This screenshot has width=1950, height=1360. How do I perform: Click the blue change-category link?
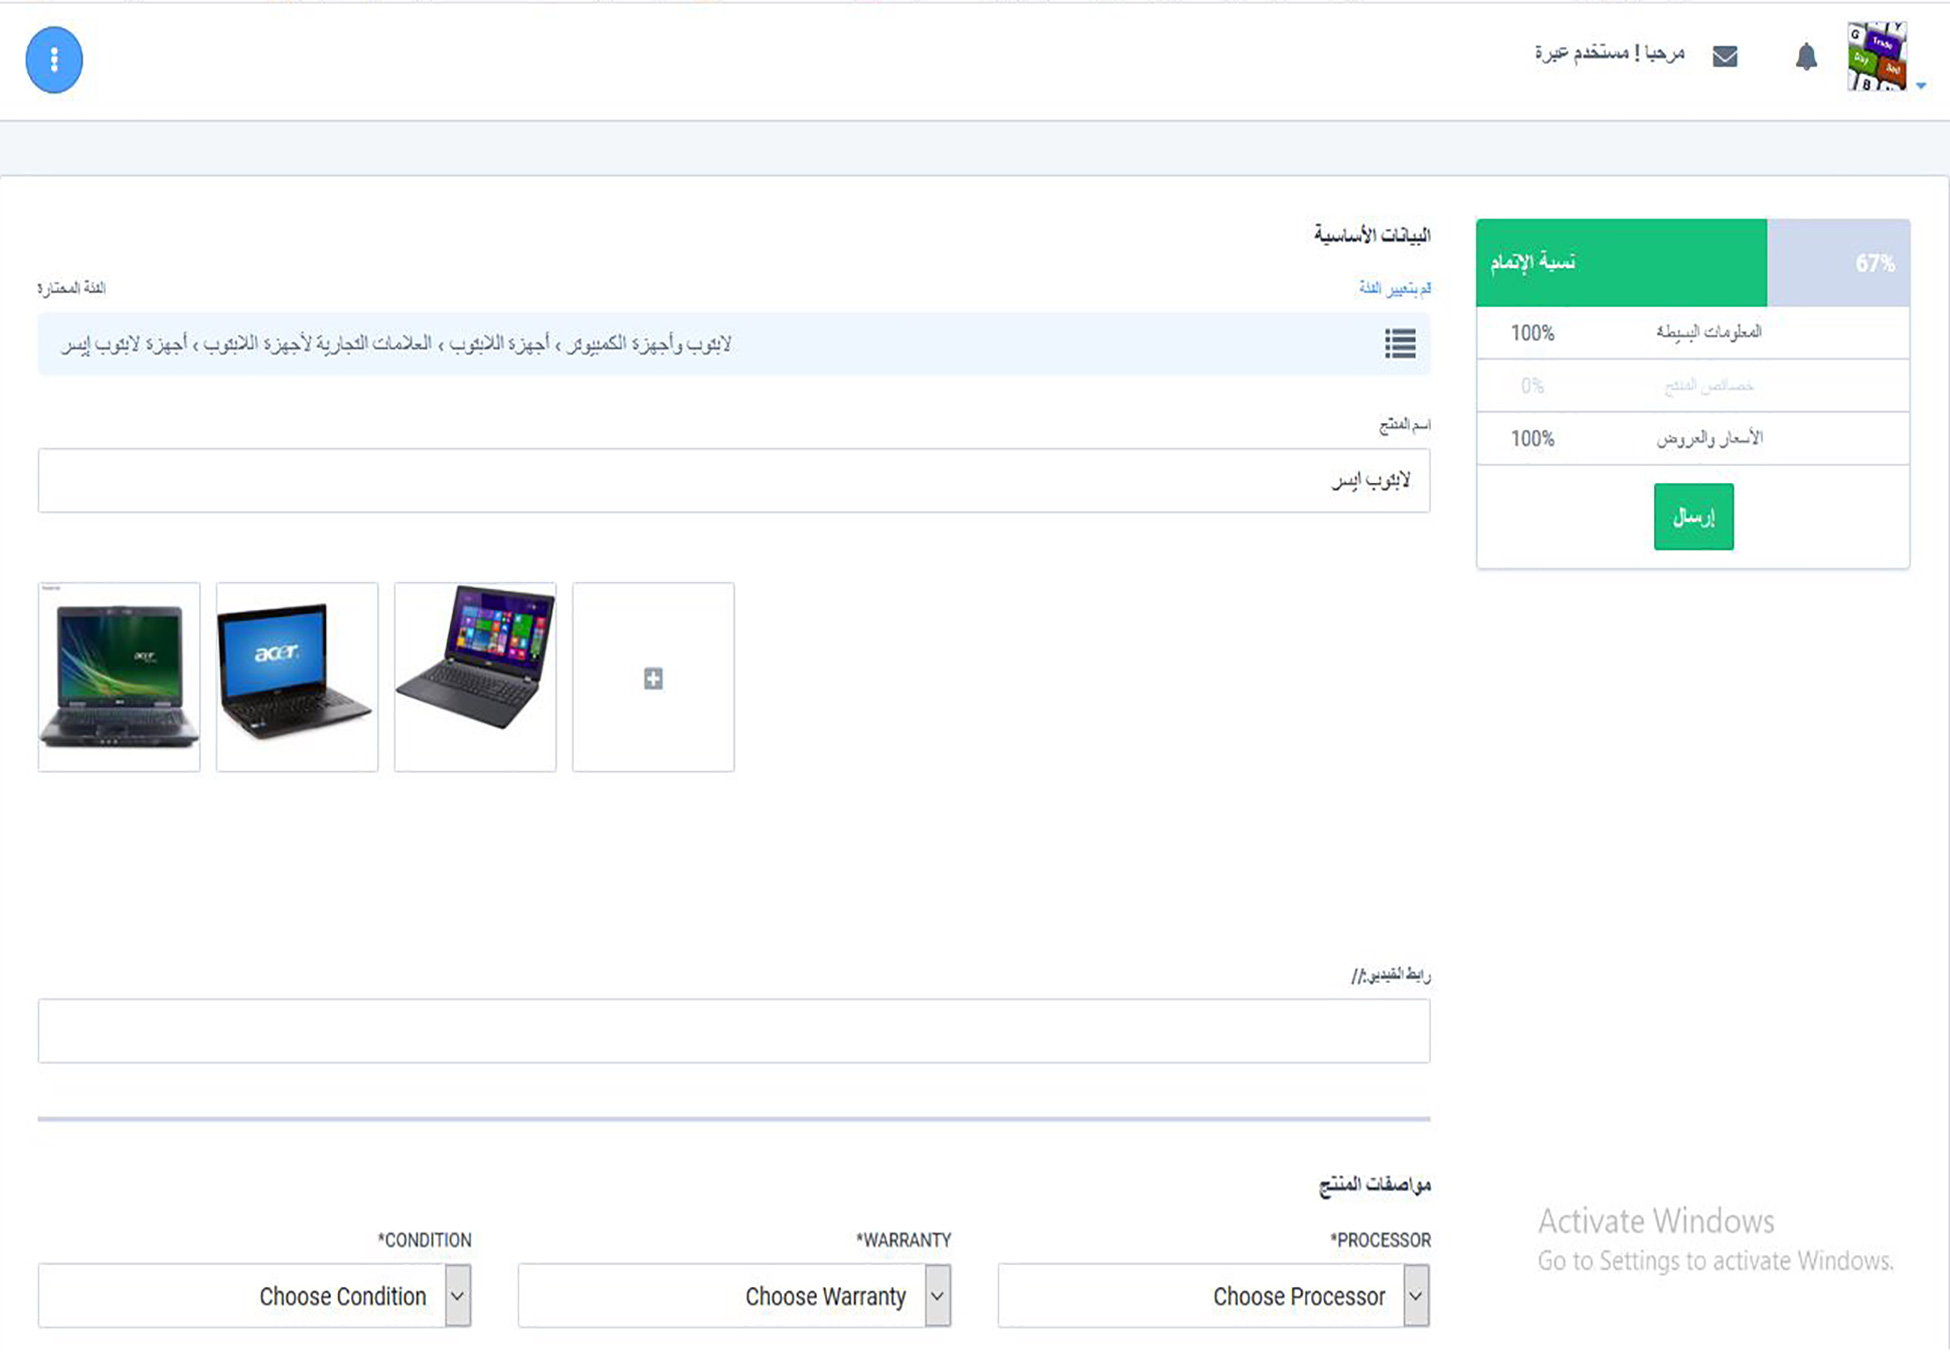click(1394, 288)
